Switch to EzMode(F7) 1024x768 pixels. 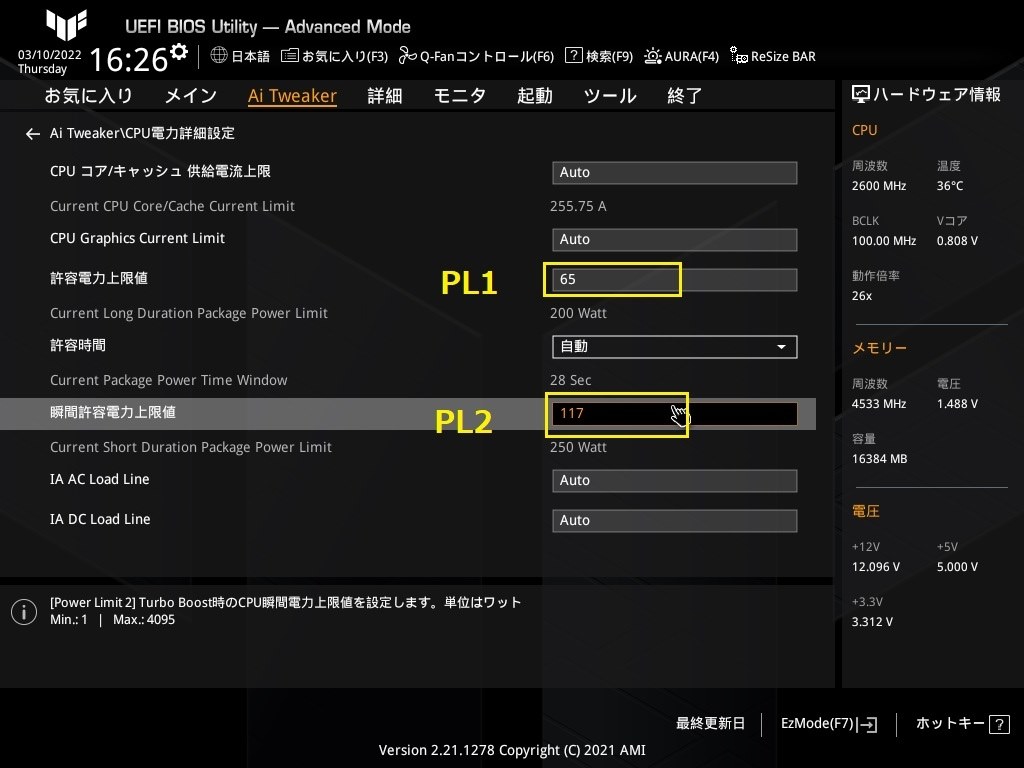829,724
